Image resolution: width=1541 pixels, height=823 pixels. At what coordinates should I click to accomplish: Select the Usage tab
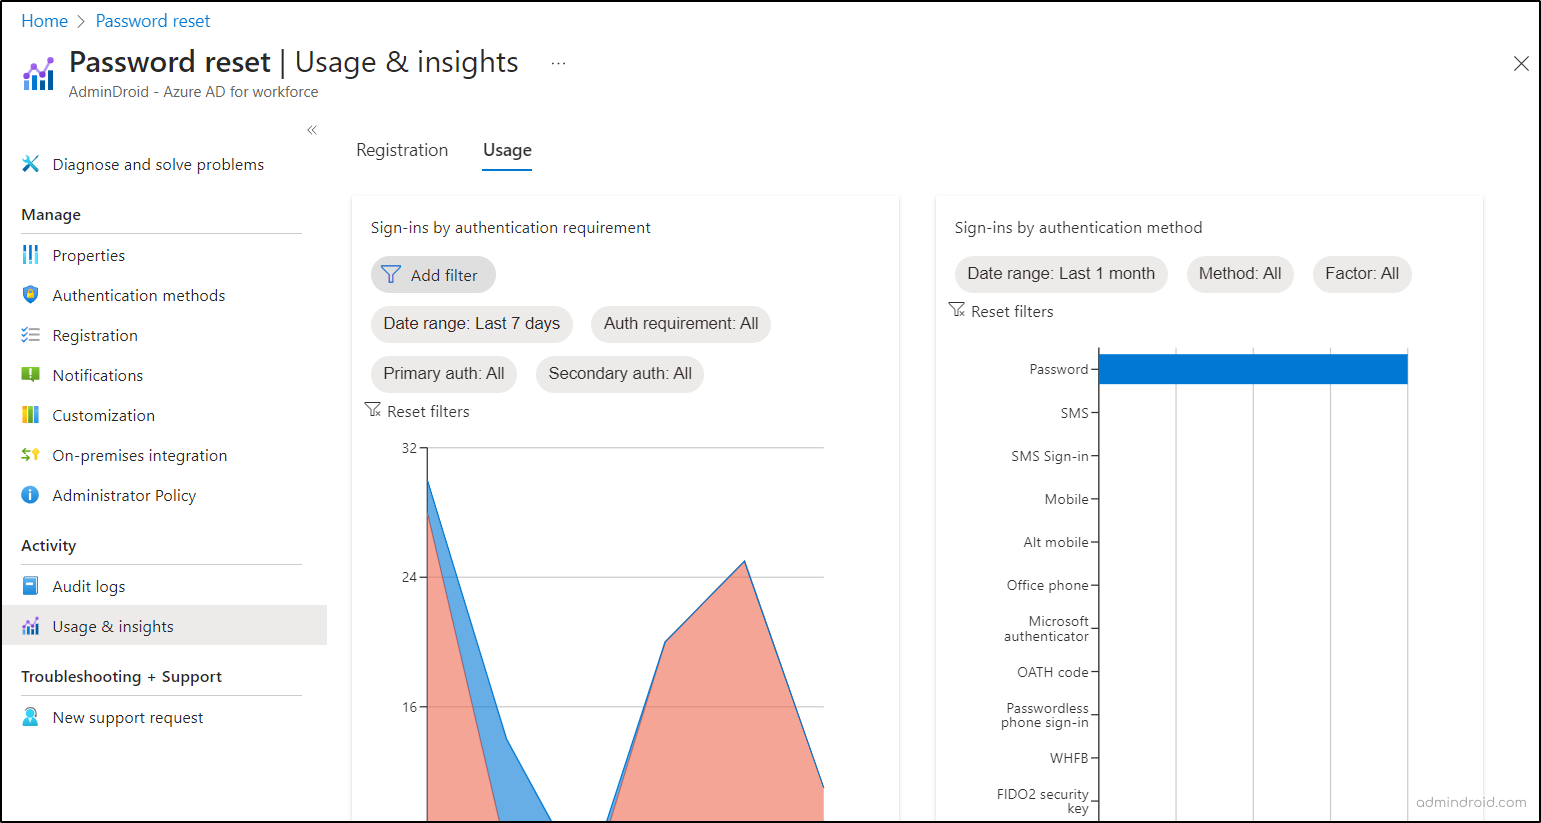coord(506,149)
